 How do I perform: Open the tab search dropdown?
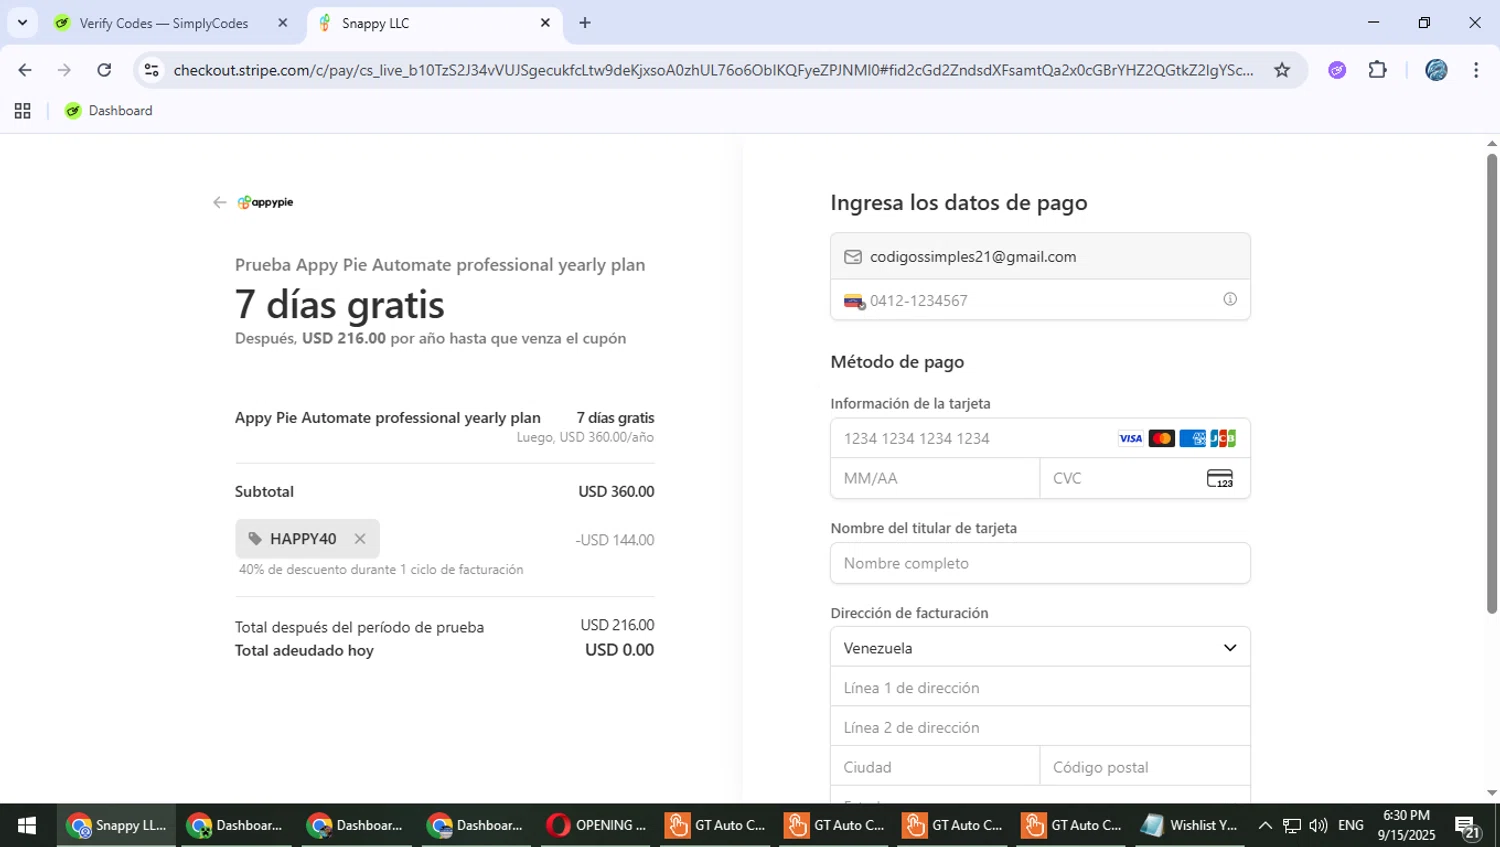[x=22, y=23]
